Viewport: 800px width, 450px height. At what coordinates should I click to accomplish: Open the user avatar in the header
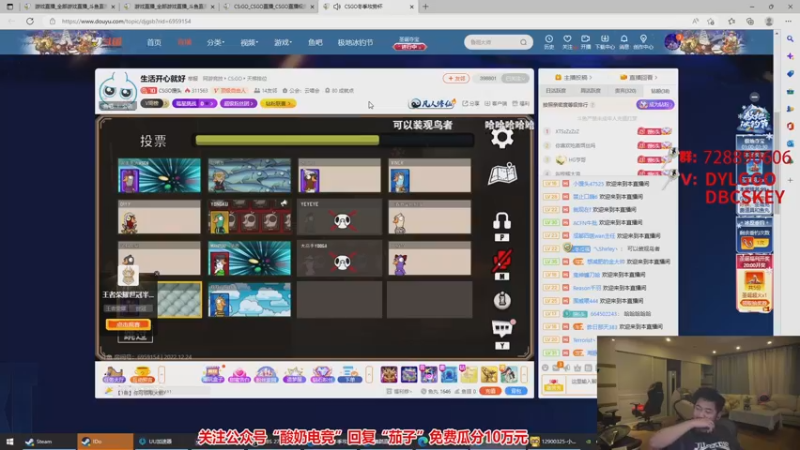point(672,42)
